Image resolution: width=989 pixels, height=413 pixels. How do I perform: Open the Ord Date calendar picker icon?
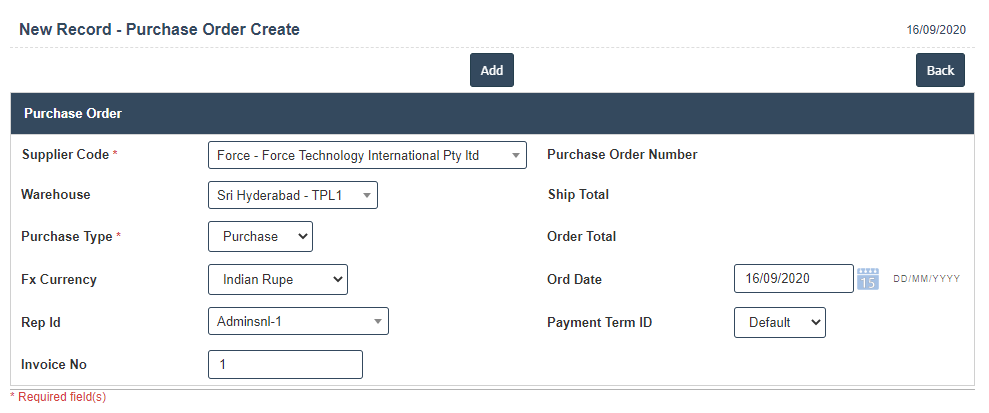pos(868,279)
